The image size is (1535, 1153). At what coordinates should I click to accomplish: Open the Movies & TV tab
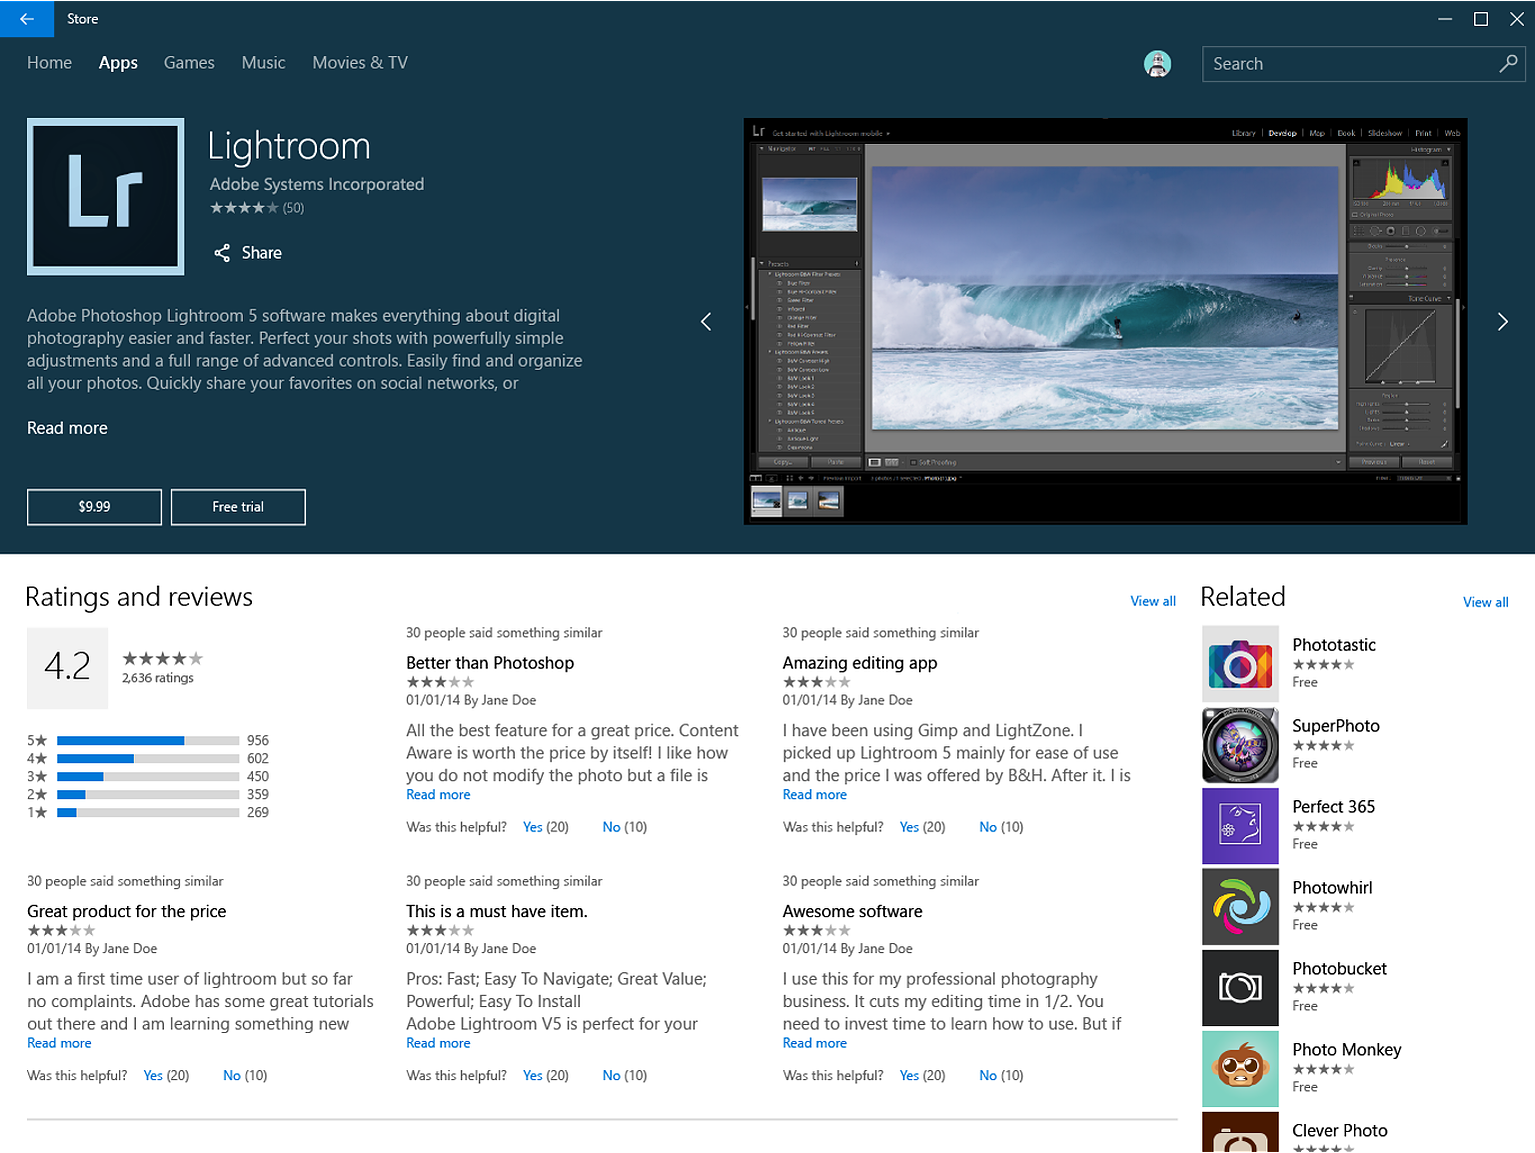click(x=360, y=63)
